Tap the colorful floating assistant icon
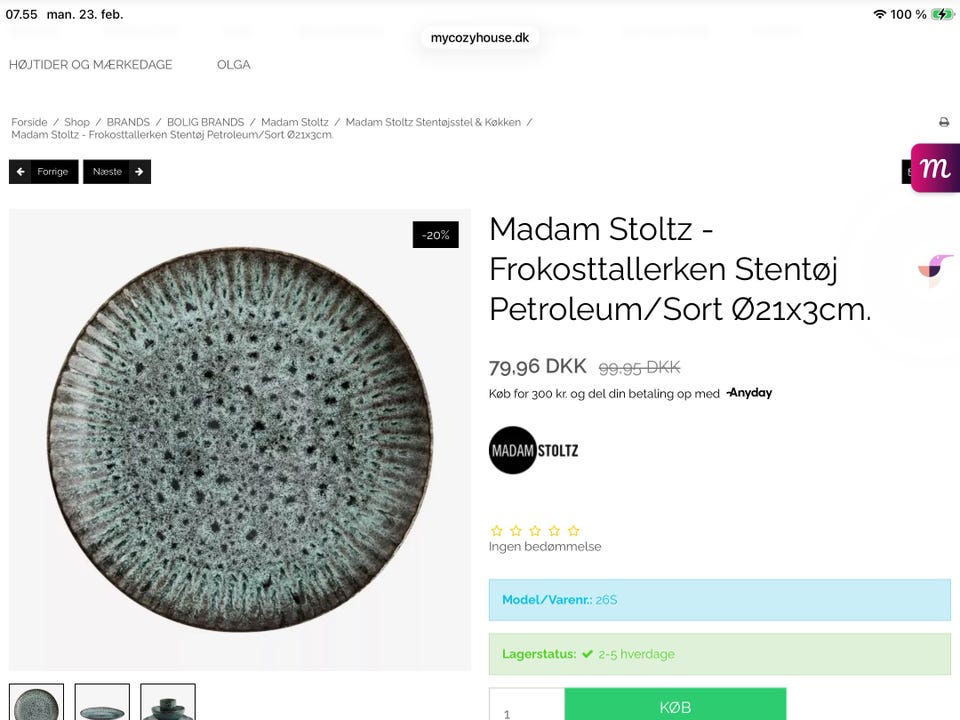The width and height of the screenshot is (960, 720). pos(934,270)
